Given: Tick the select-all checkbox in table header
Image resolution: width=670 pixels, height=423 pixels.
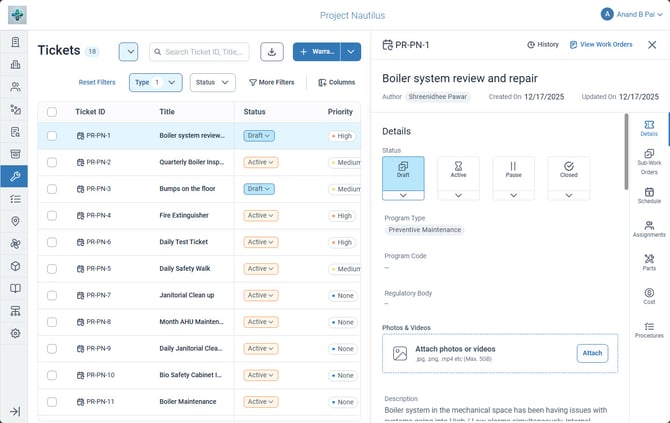Looking at the screenshot, I should tap(52, 112).
